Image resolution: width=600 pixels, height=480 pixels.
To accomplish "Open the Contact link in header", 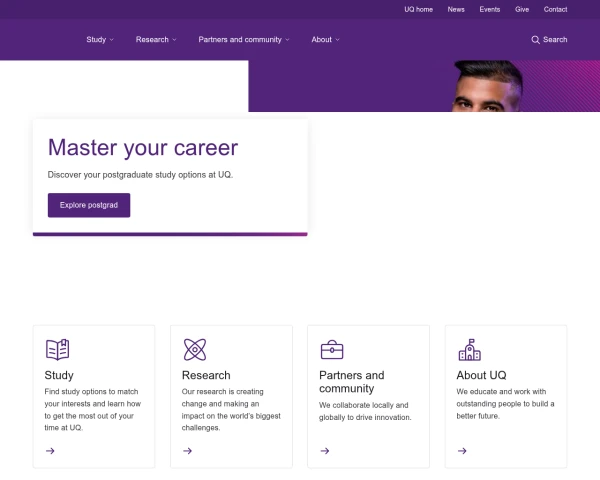I will click(555, 9).
